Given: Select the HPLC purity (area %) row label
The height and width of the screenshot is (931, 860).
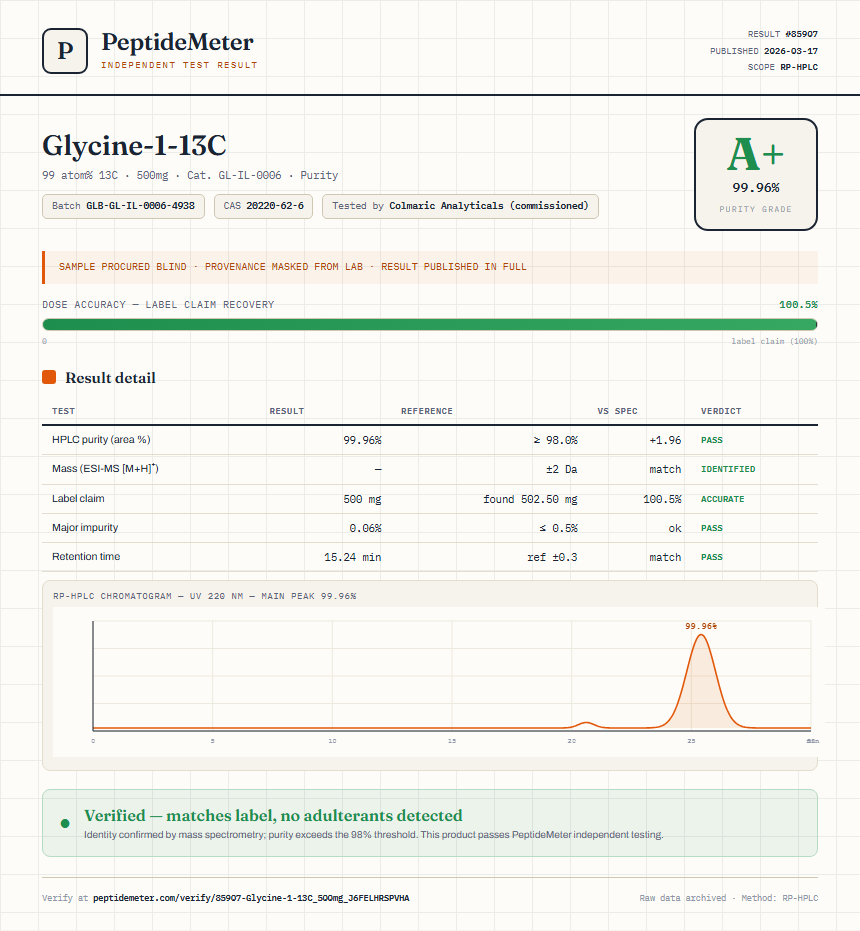Looking at the screenshot, I should tap(101, 439).
